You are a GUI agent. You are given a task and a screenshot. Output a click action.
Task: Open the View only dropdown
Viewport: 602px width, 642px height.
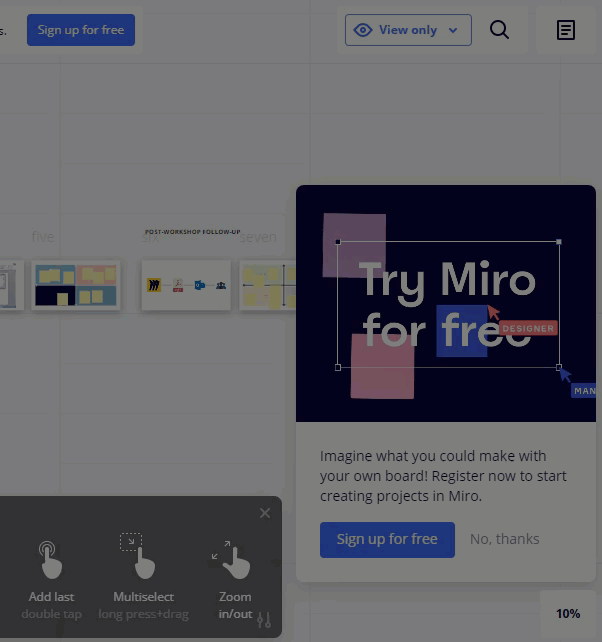point(408,30)
